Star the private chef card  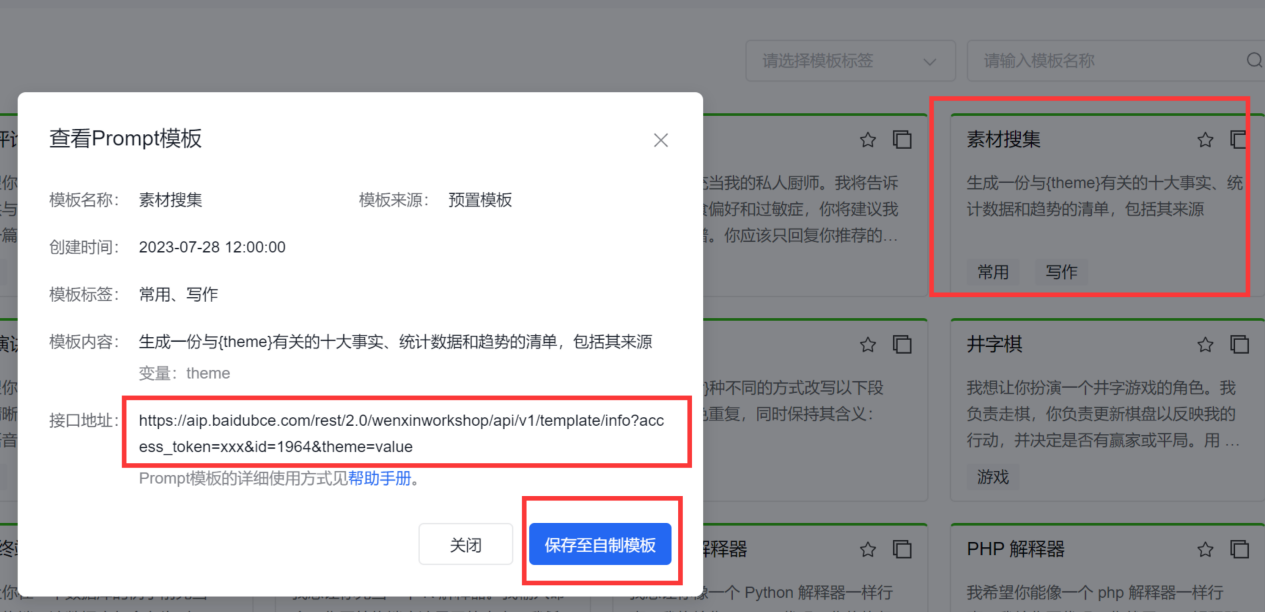pos(868,140)
